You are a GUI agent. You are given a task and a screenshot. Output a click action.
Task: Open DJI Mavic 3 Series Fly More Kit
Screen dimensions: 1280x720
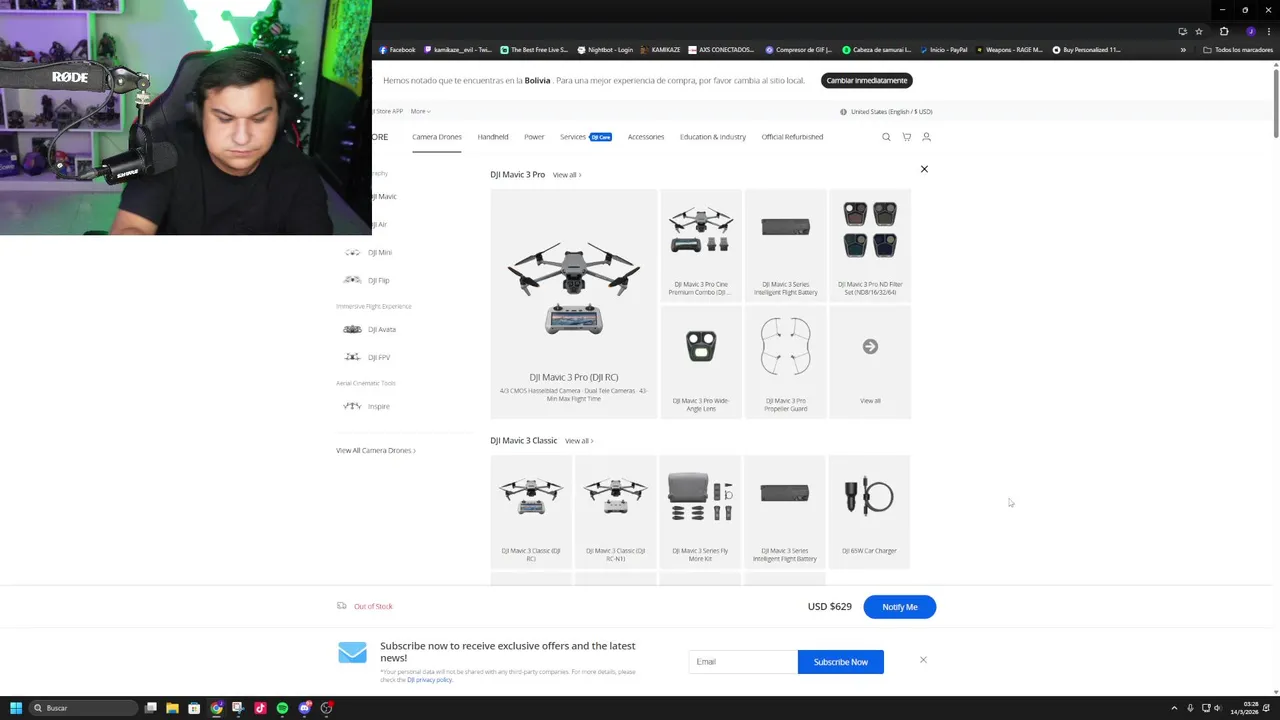[x=700, y=512]
